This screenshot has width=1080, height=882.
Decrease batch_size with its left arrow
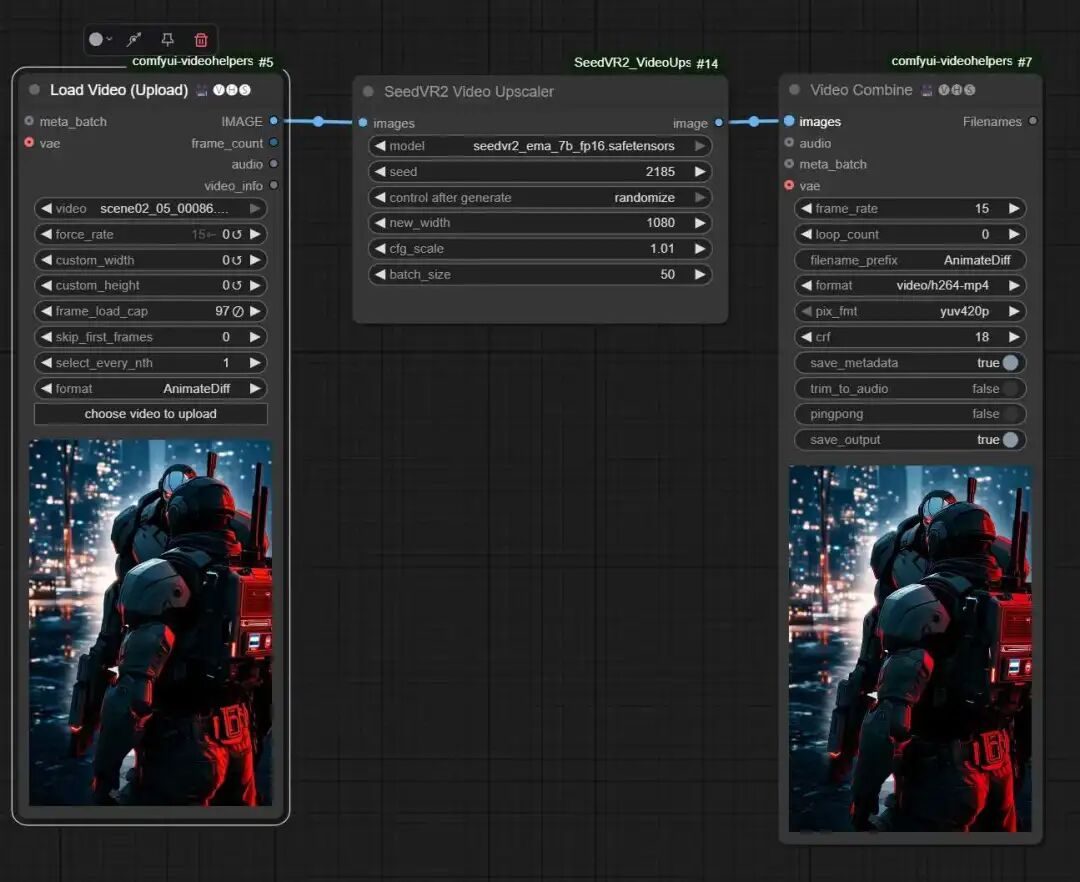pos(380,275)
